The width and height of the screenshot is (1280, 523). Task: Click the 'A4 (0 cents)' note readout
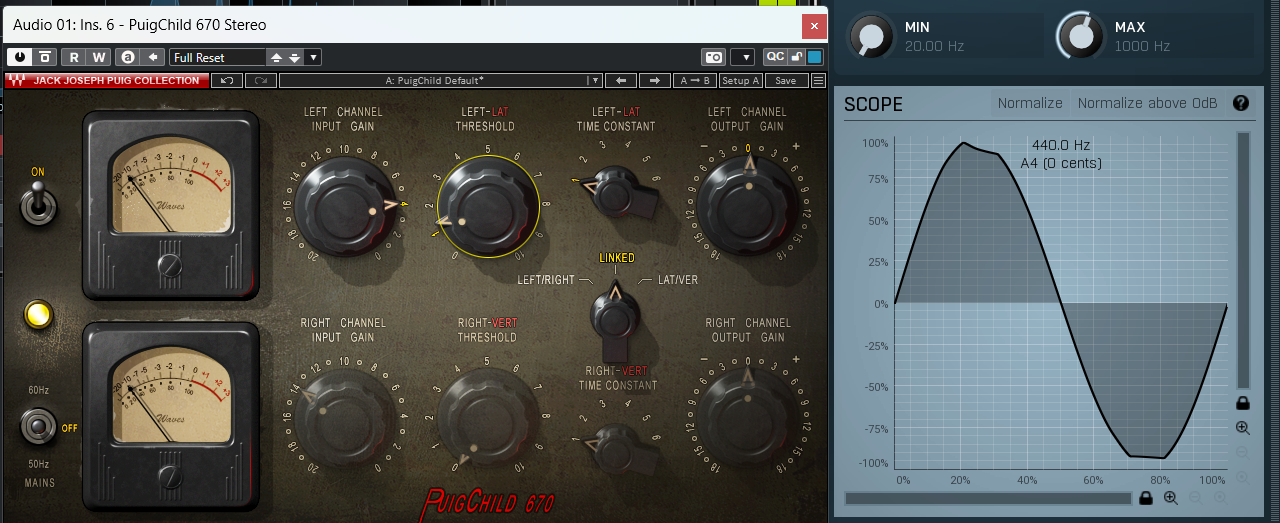pos(1061,163)
